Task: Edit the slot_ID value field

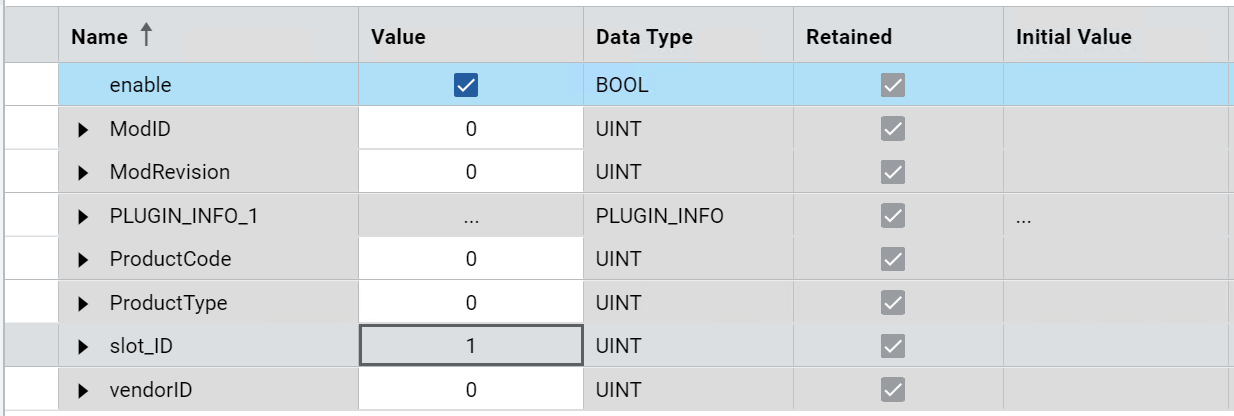Action: click(x=471, y=346)
